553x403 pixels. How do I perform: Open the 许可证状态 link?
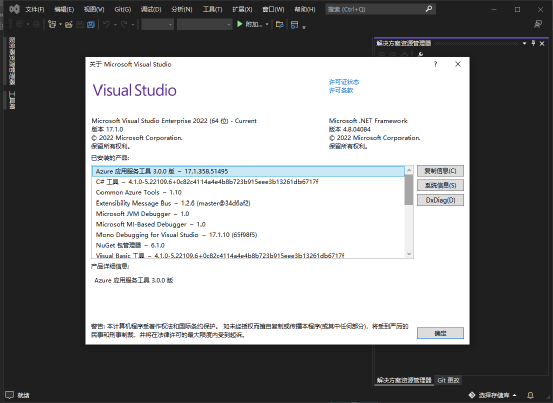pos(344,82)
